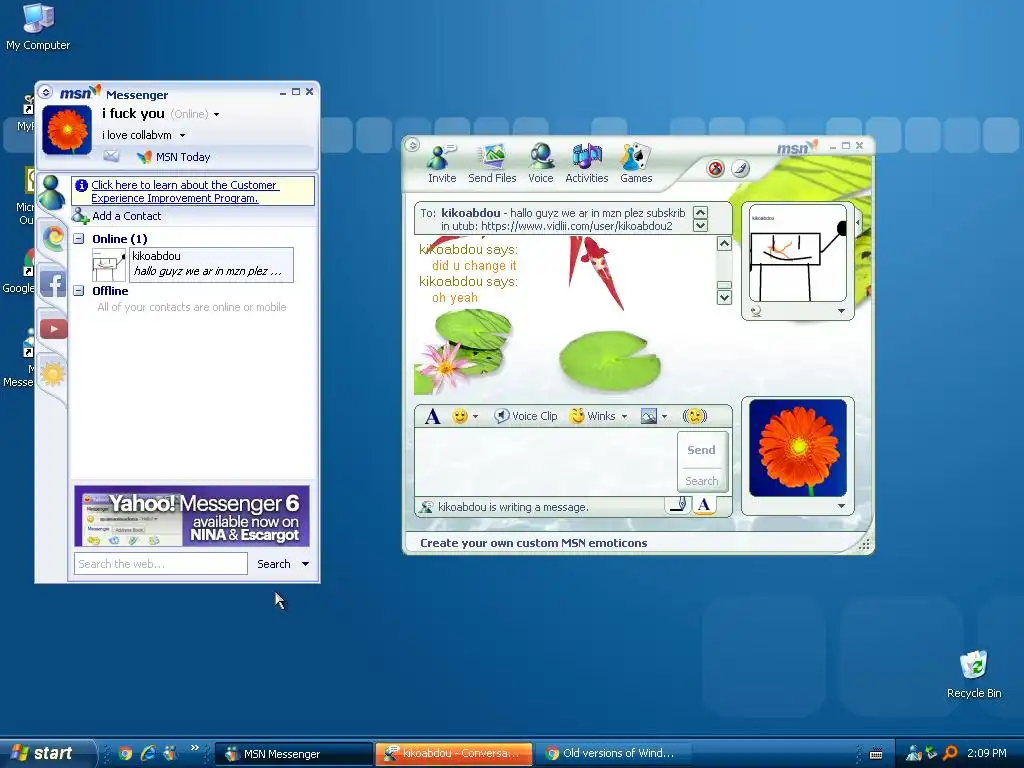This screenshot has height=768, width=1024.
Task: Click the webcam icon under kikoabdou's picture
Action: 756,312
